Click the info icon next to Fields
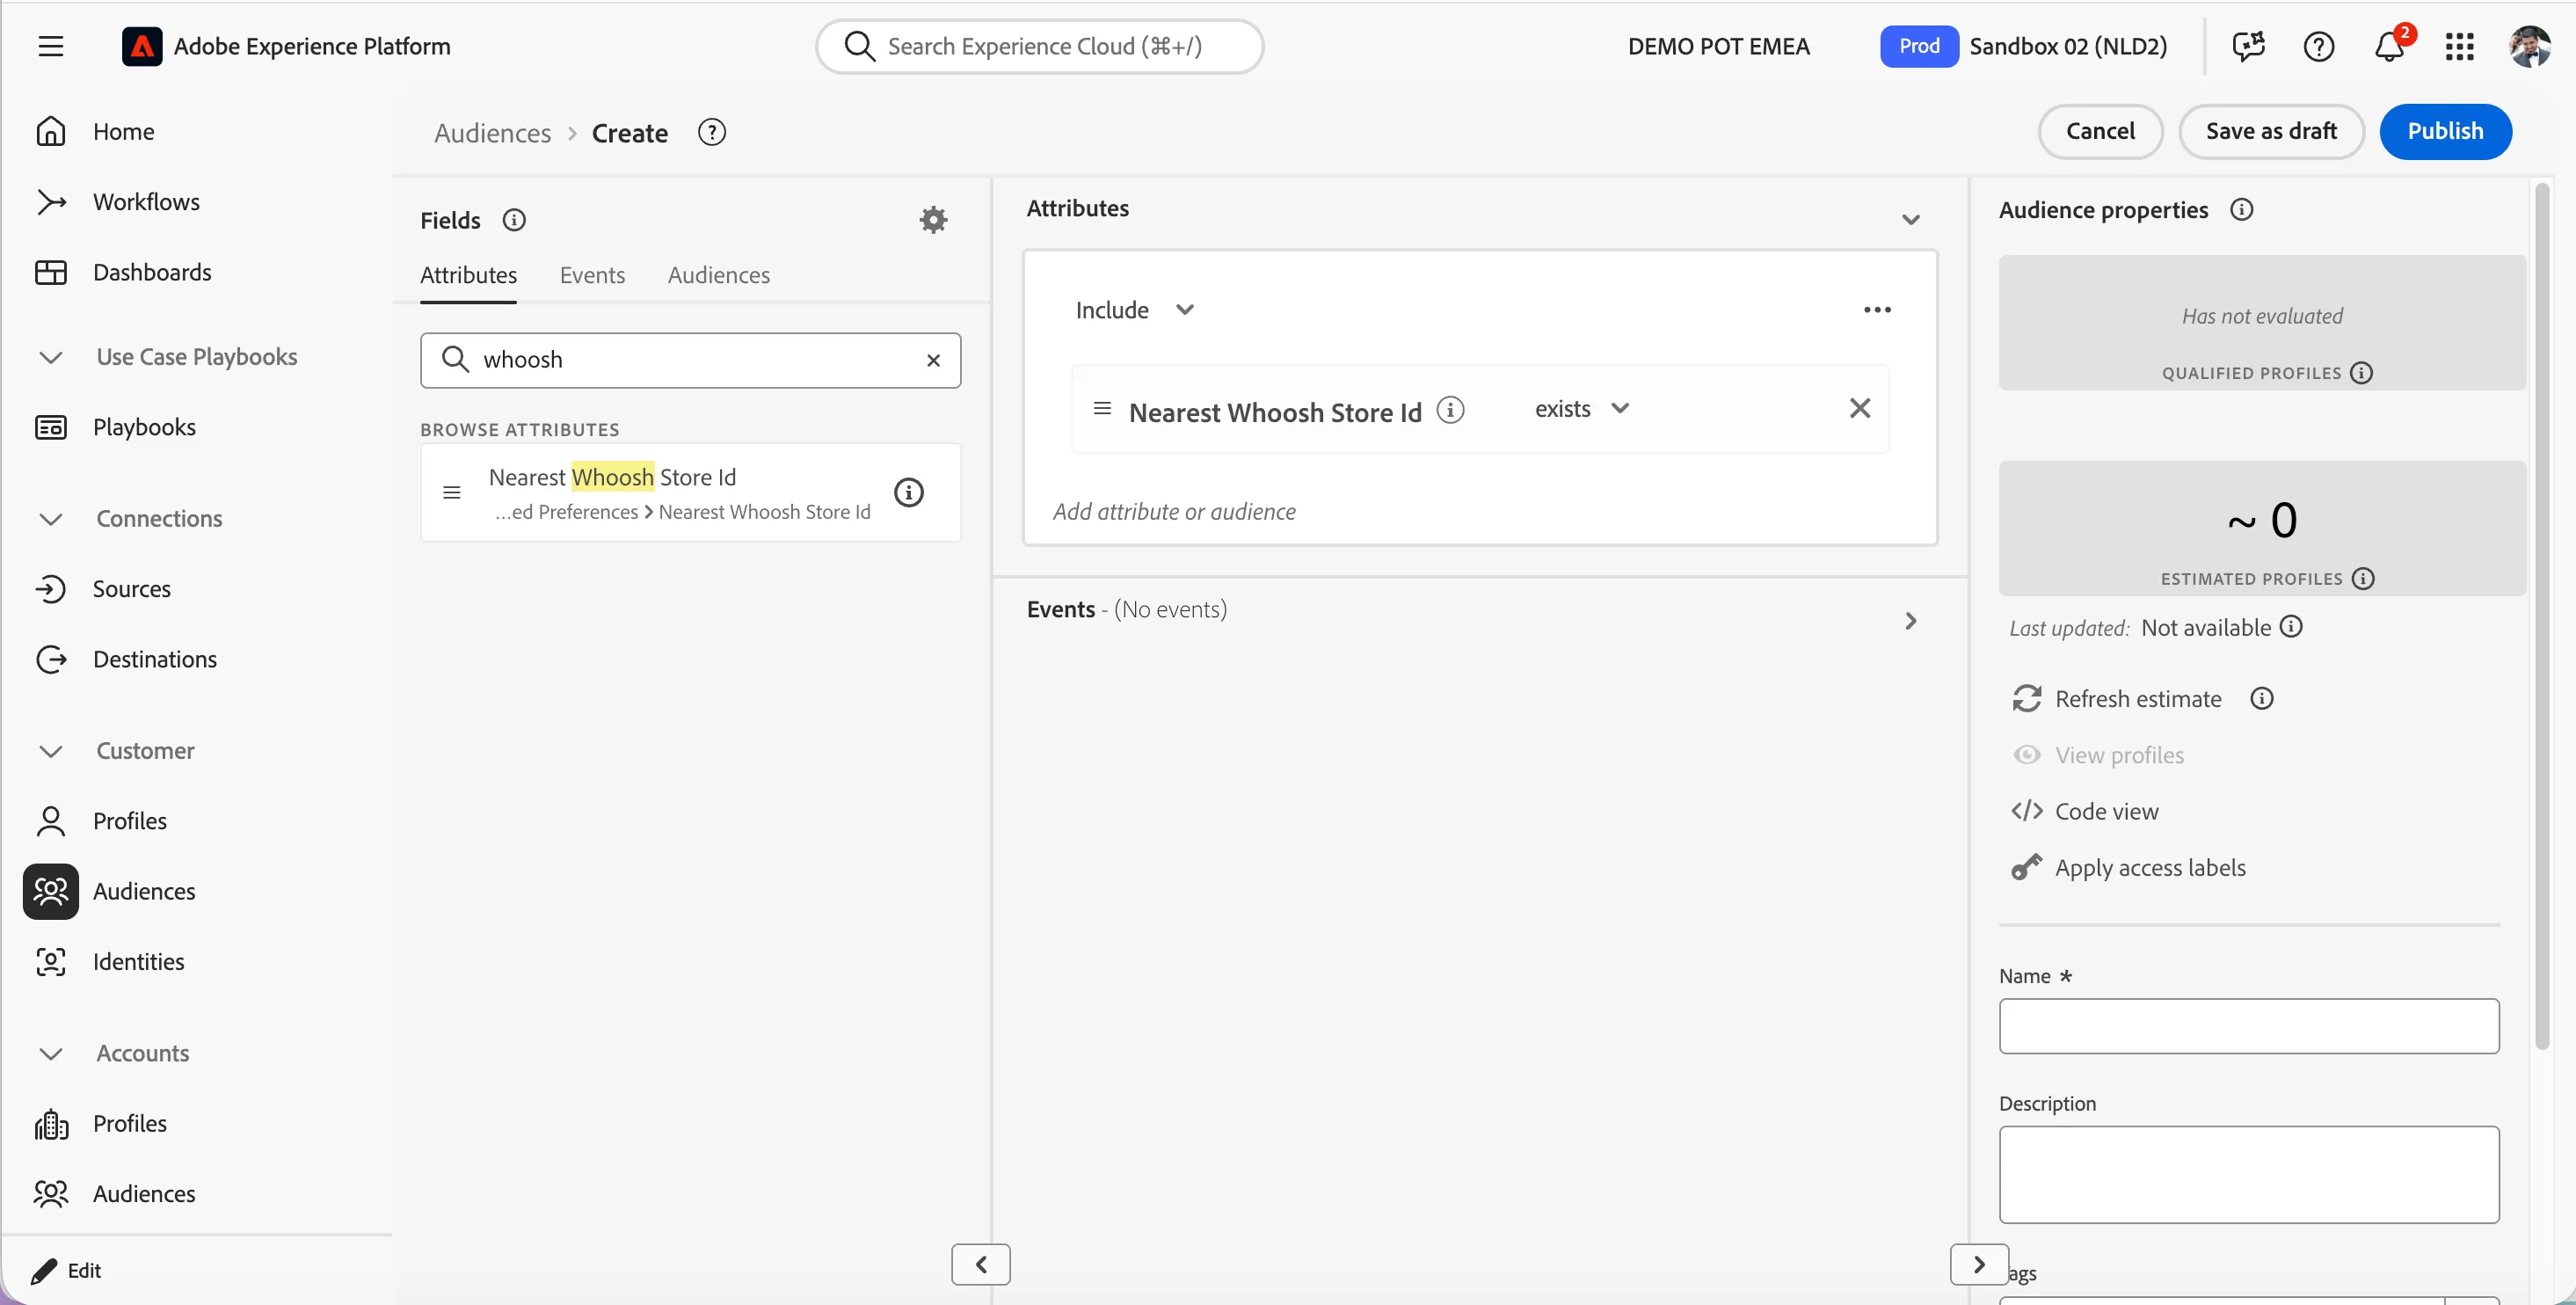2576x1305 pixels. [x=514, y=220]
